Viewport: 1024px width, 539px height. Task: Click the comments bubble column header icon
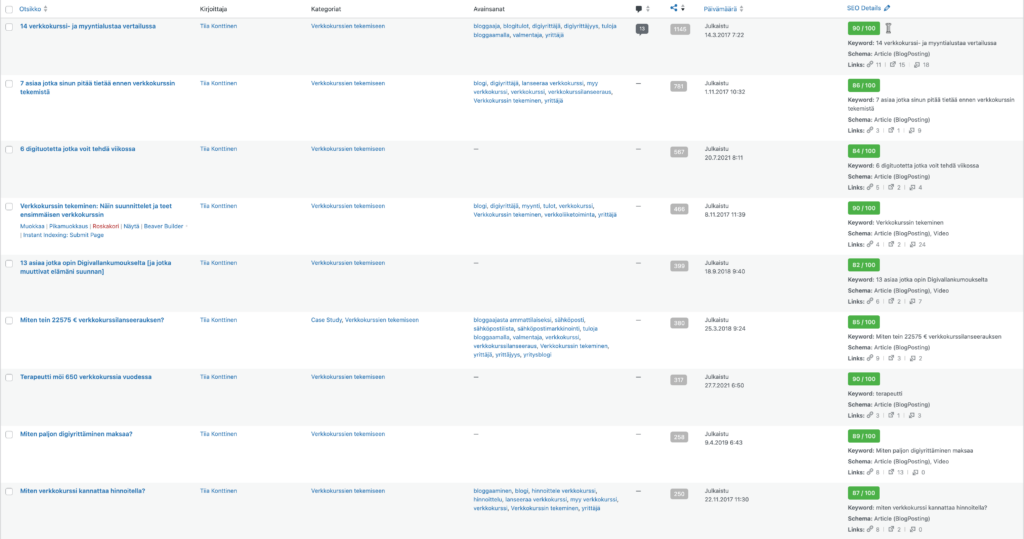click(639, 8)
